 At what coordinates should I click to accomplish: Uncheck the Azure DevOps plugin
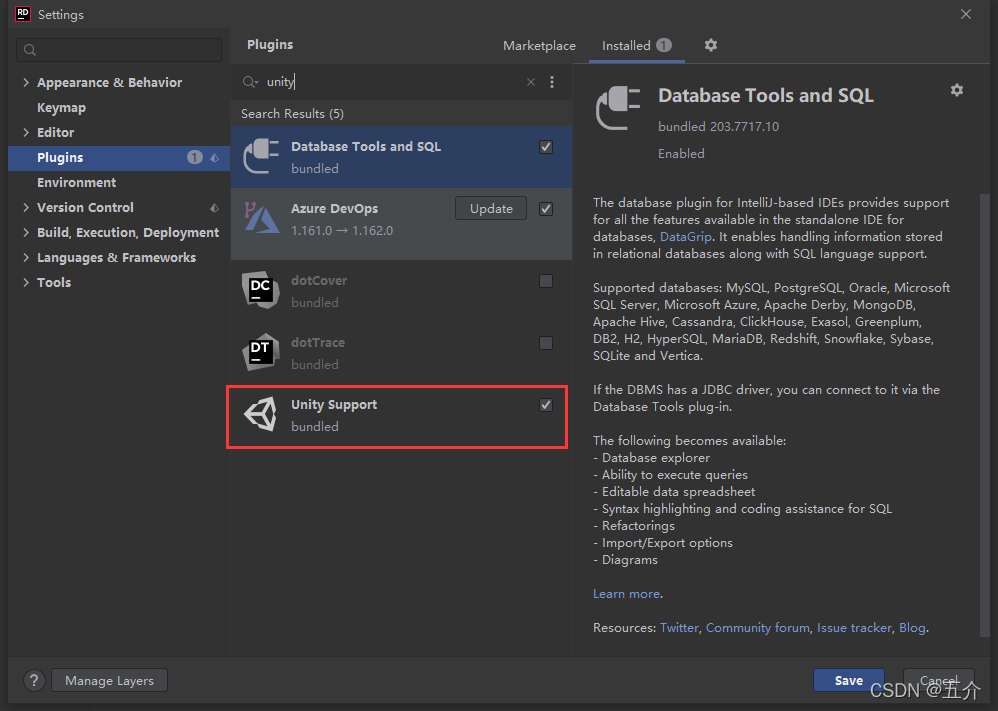(x=545, y=209)
